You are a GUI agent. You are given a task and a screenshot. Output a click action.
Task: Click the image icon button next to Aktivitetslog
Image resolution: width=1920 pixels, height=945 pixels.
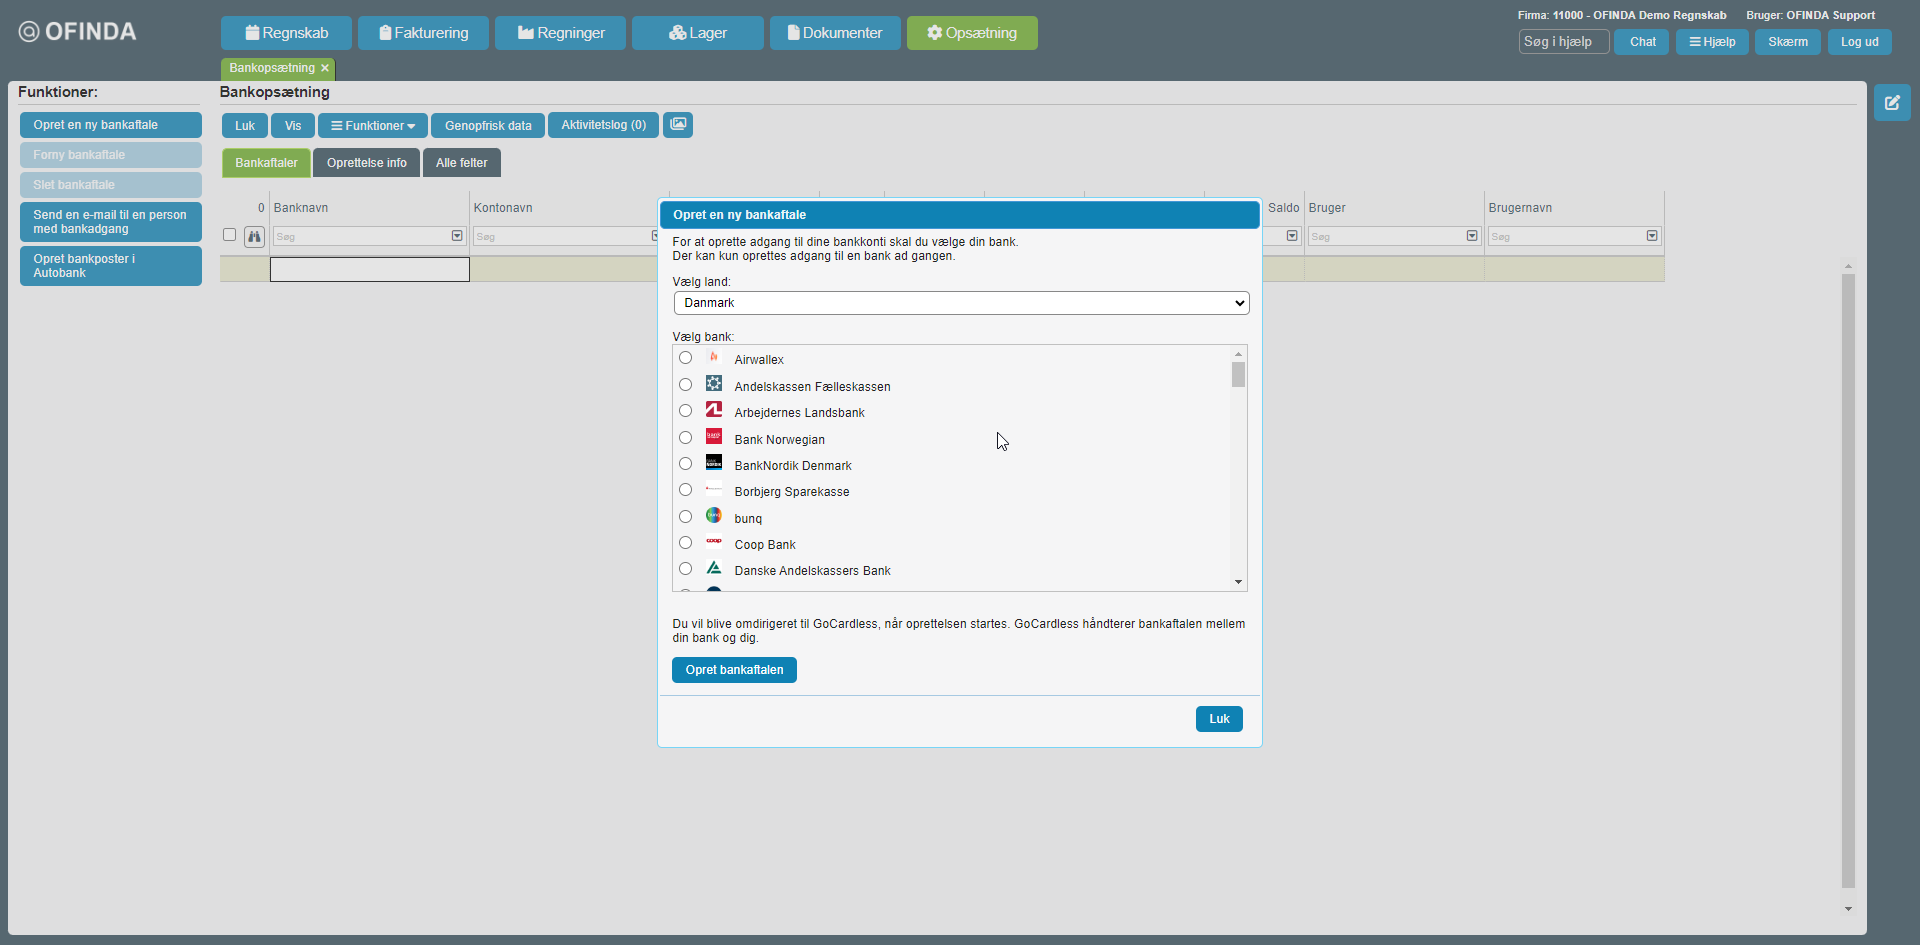678,124
